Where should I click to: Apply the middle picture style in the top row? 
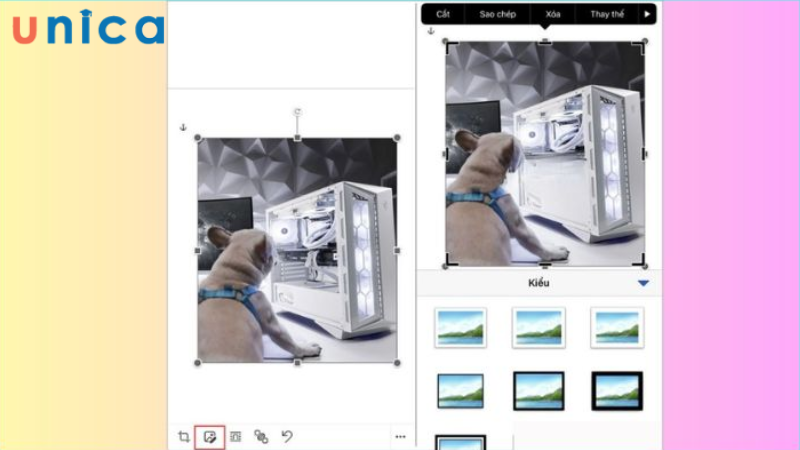click(x=539, y=328)
